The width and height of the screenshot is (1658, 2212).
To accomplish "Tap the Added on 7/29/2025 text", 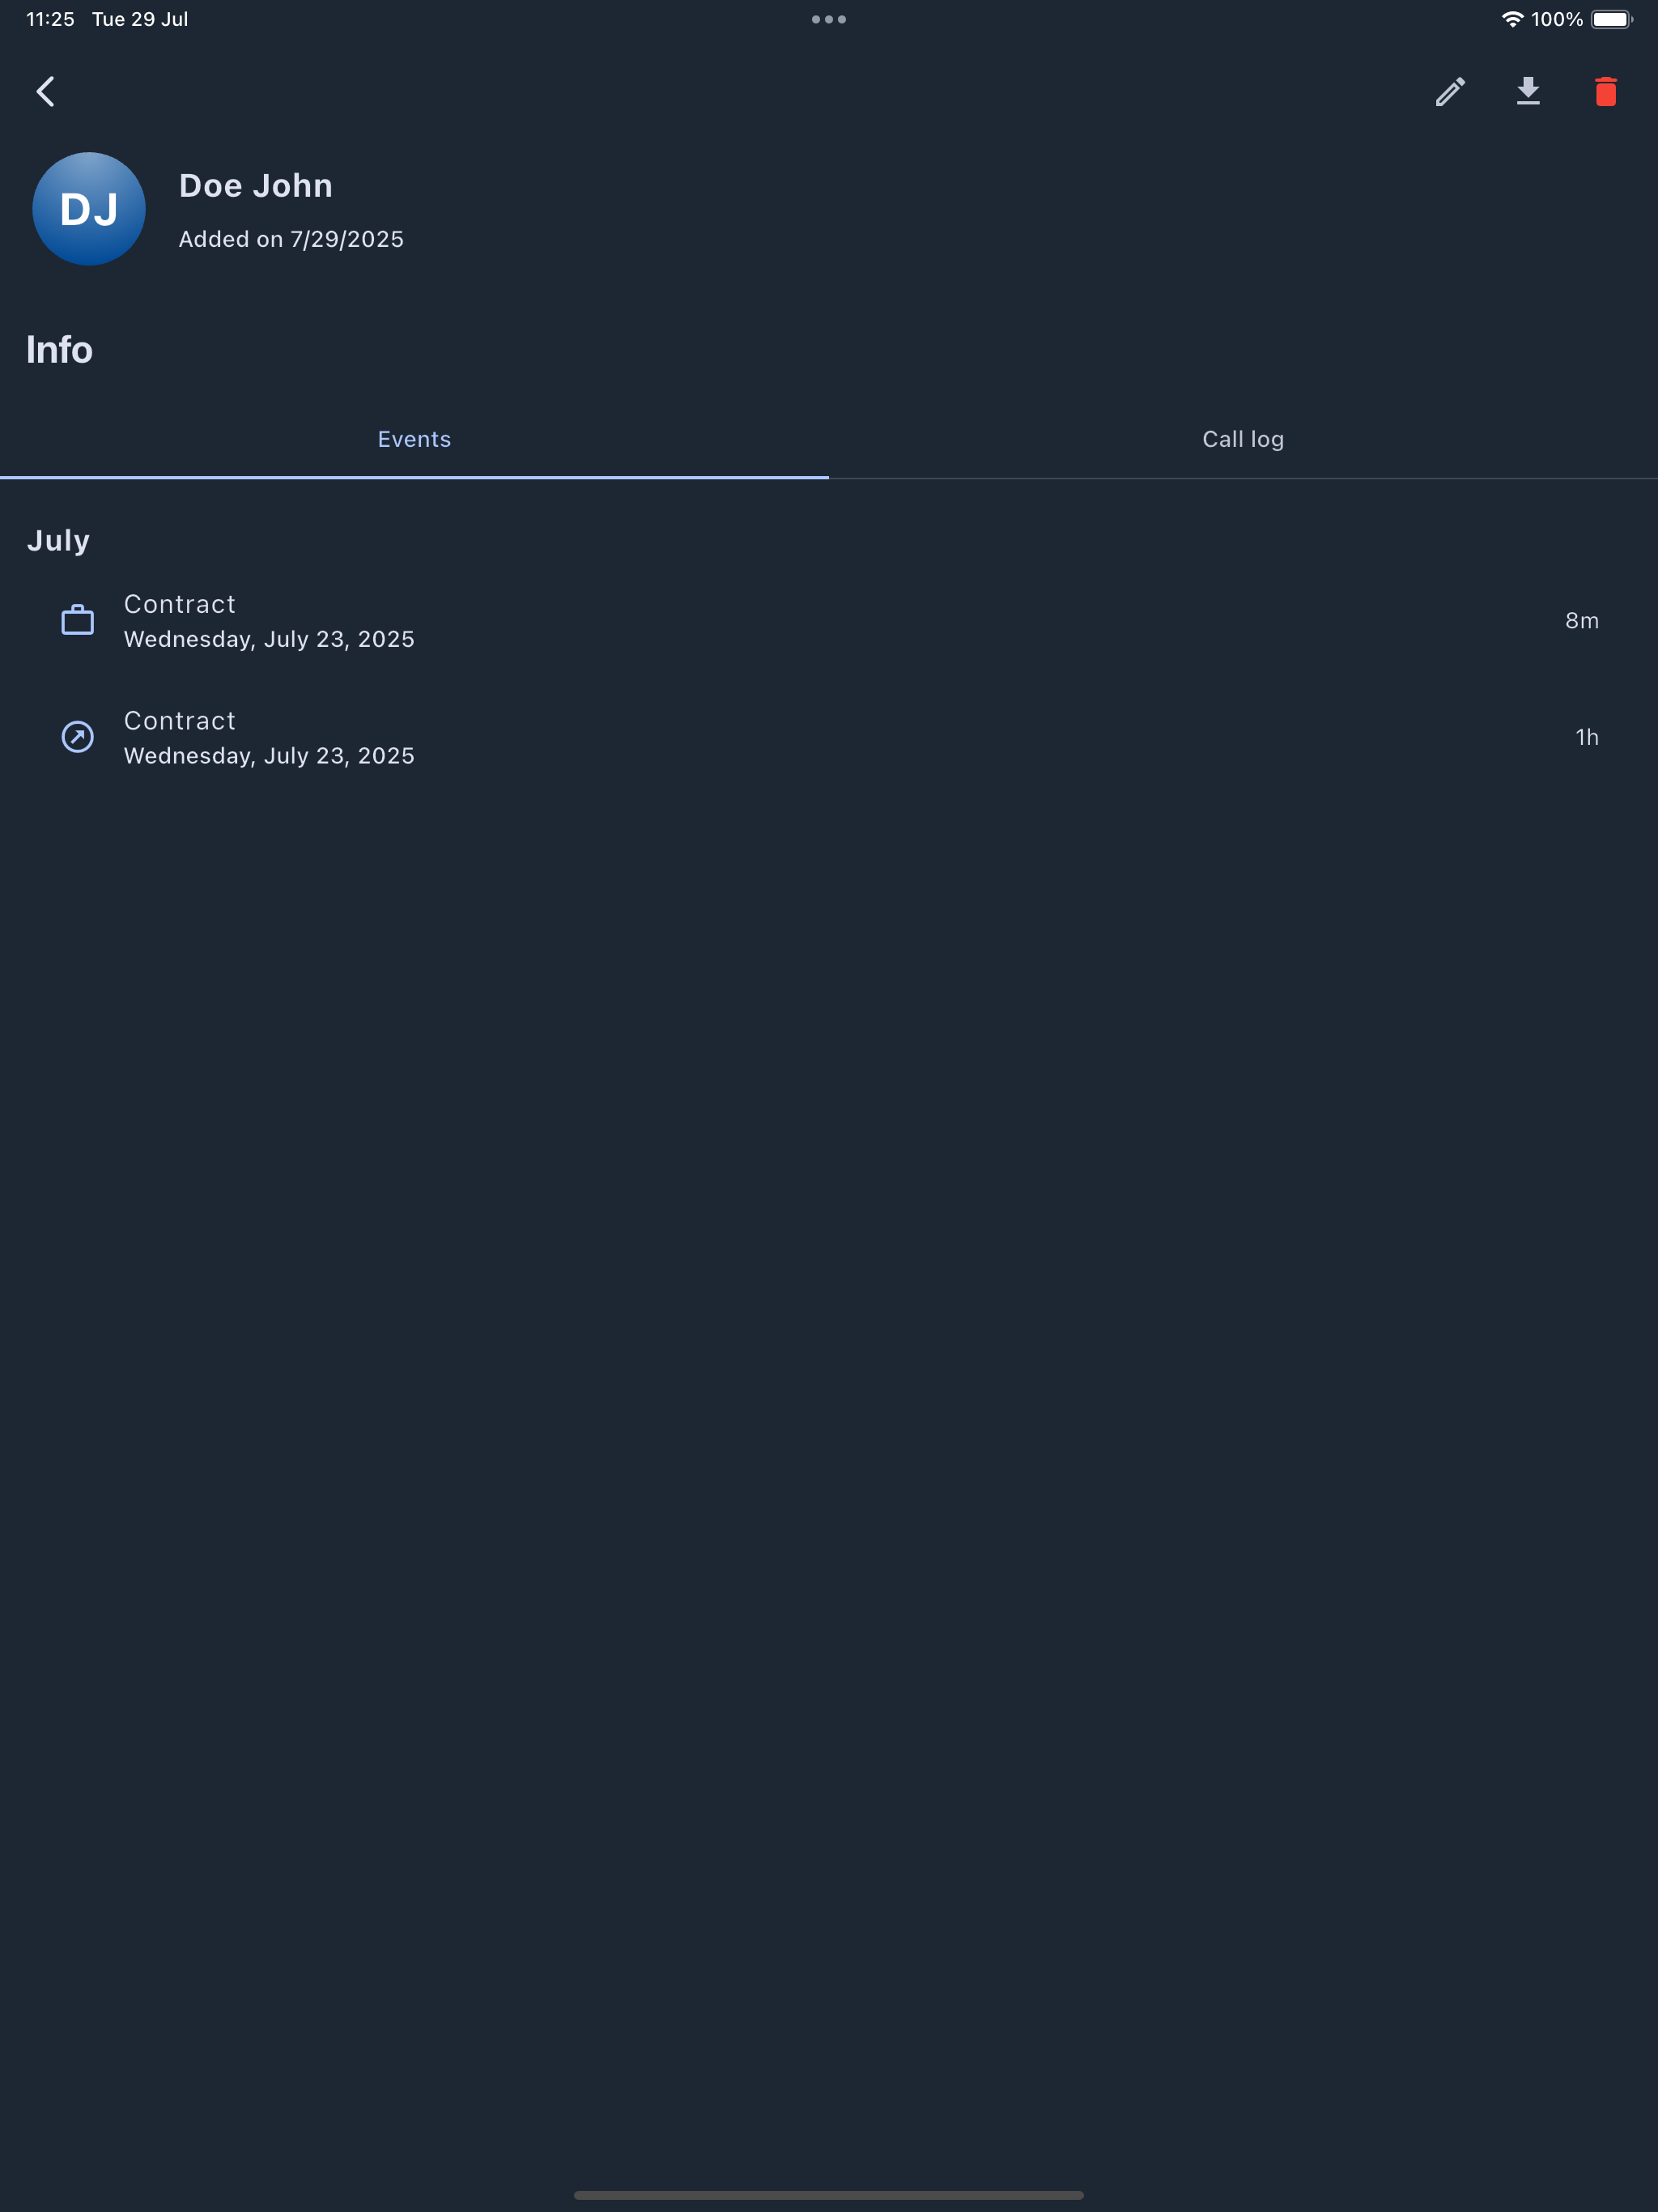I will (291, 239).
